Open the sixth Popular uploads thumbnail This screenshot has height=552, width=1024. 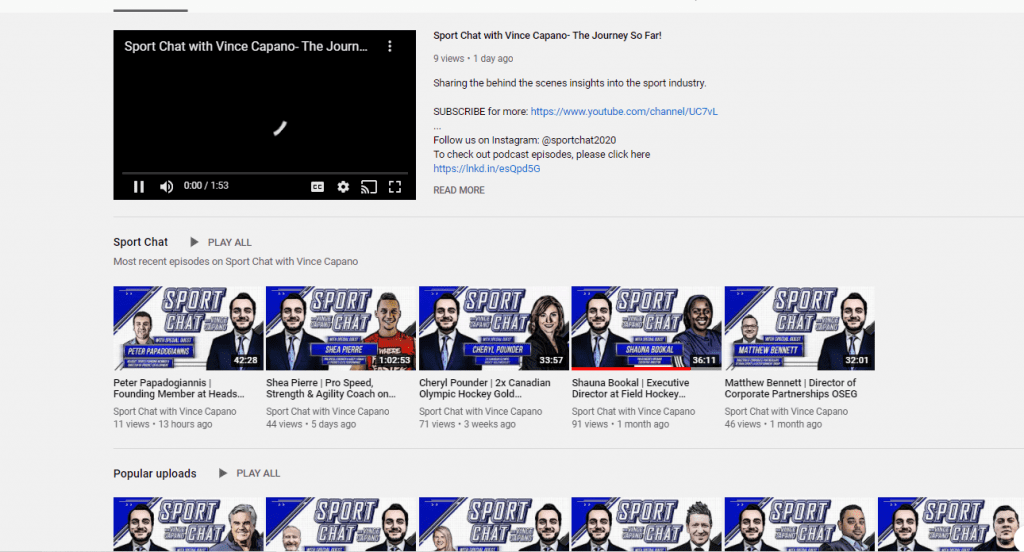951,525
